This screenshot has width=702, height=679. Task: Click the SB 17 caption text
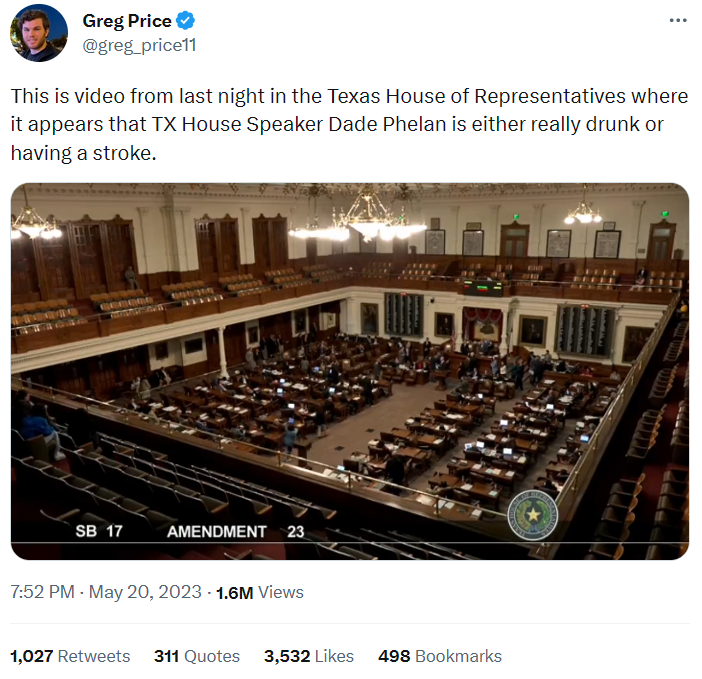tap(99, 531)
